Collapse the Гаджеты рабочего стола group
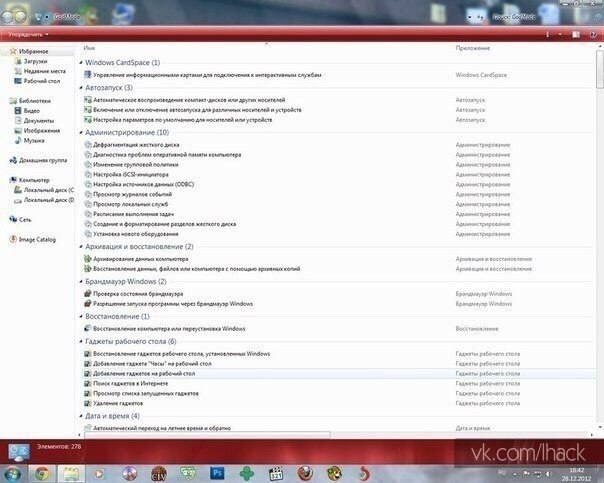This screenshot has width=604, height=483. tap(81, 341)
